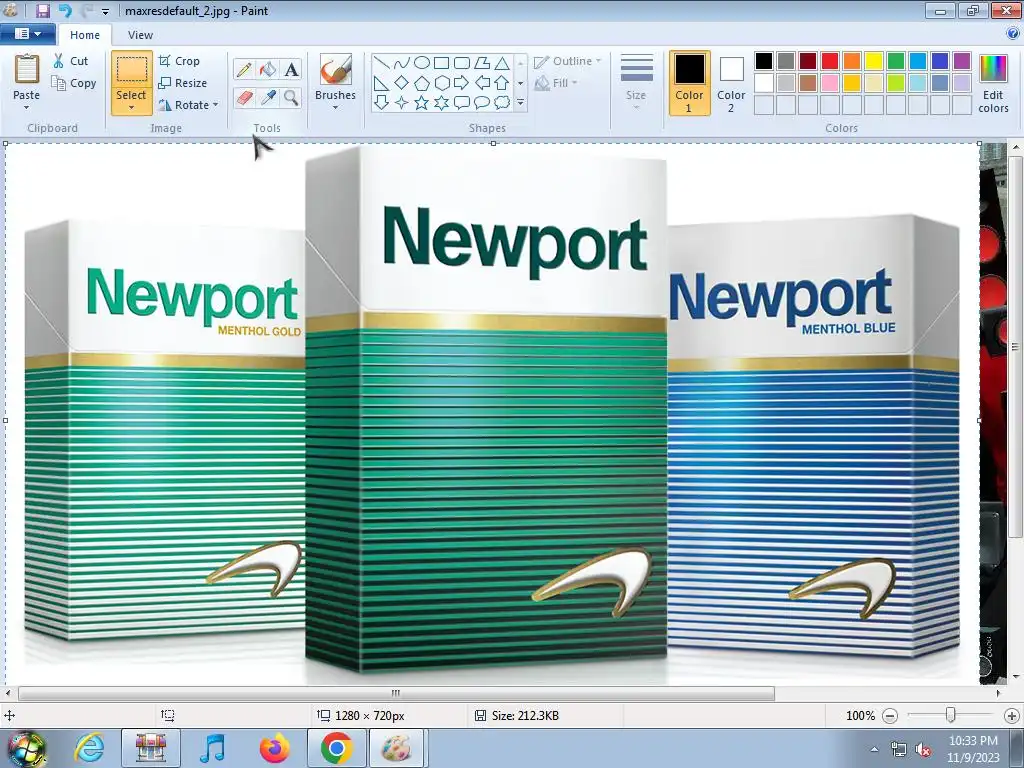
Task: Choose the Heart callout cloud shape
Action: [x=502, y=103]
